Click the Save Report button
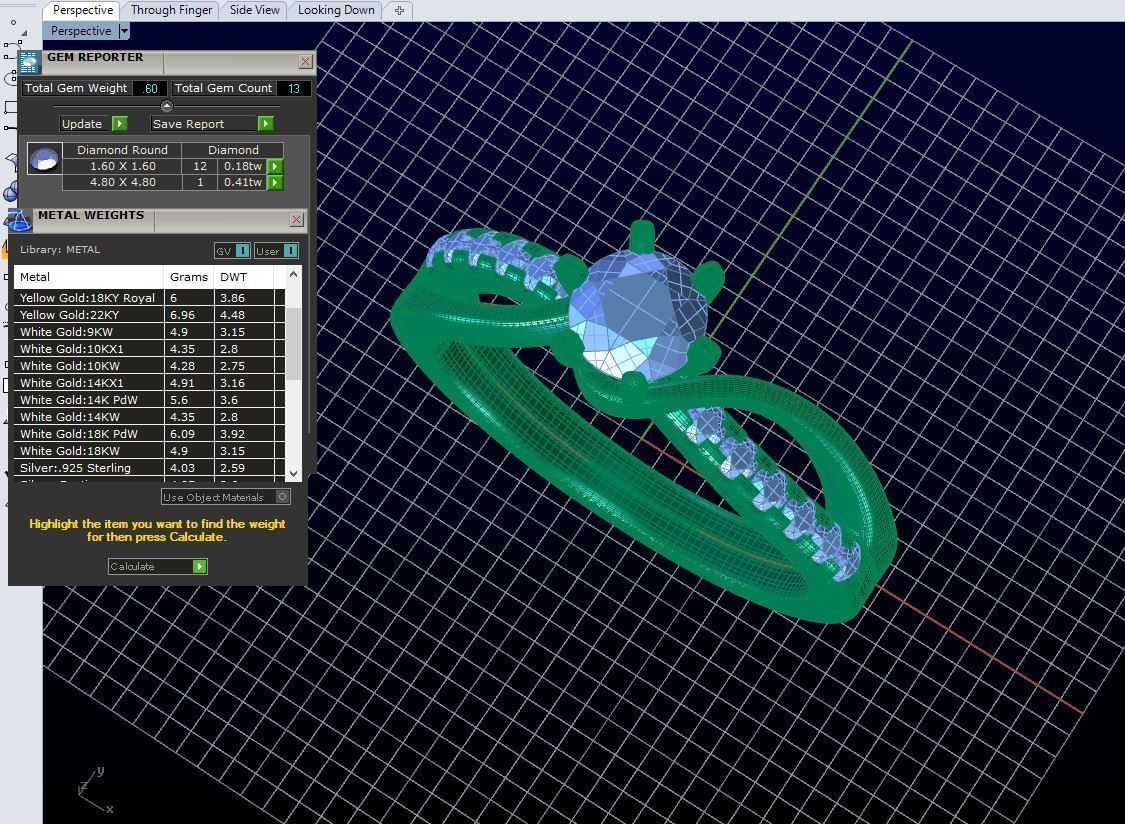 [212, 123]
